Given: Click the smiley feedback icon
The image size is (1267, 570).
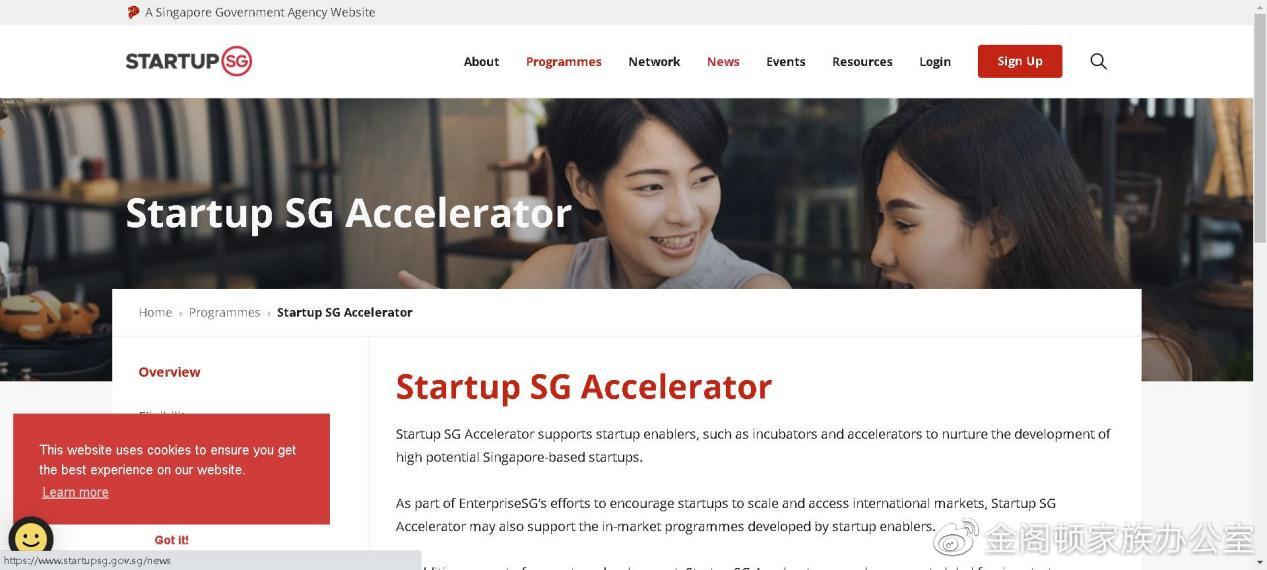Looking at the screenshot, I should (x=31, y=539).
